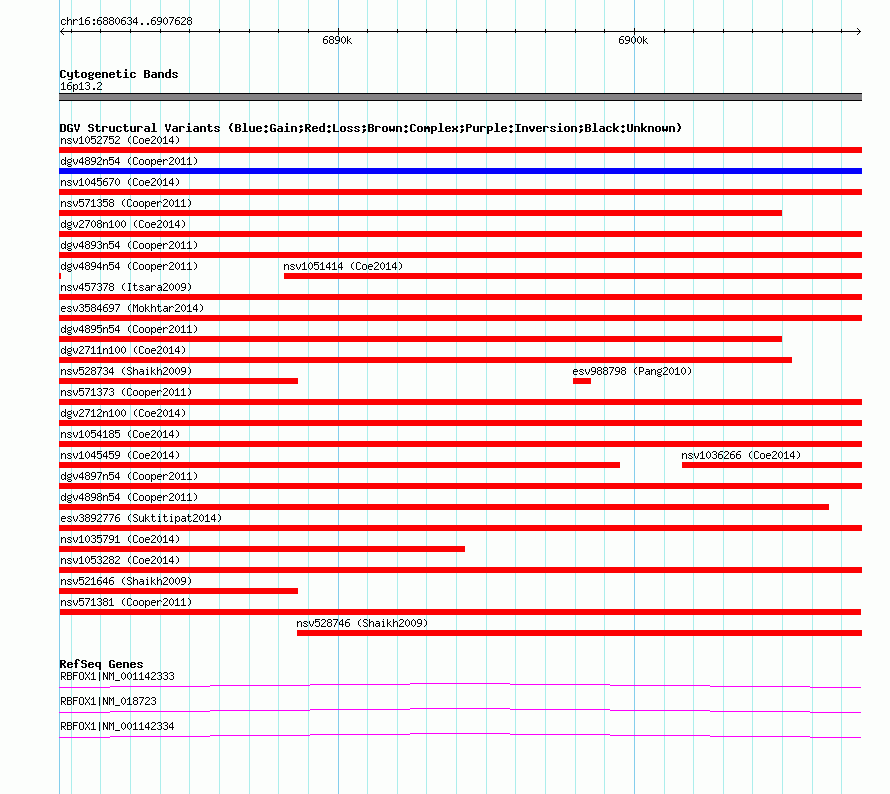Image resolution: width=890 pixels, height=794 pixels.
Task: Click esv3584697 (Mokhtar2014) label
Action: point(132,308)
